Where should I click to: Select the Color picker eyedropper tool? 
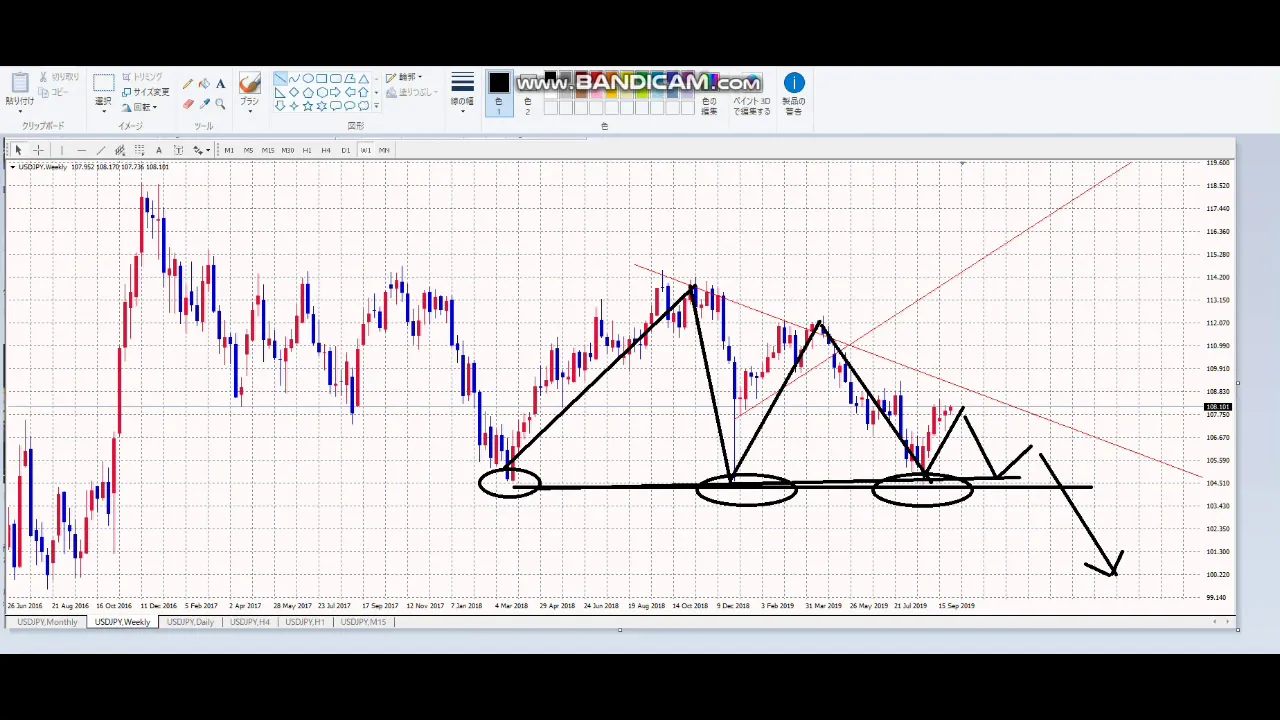coord(204,103)
